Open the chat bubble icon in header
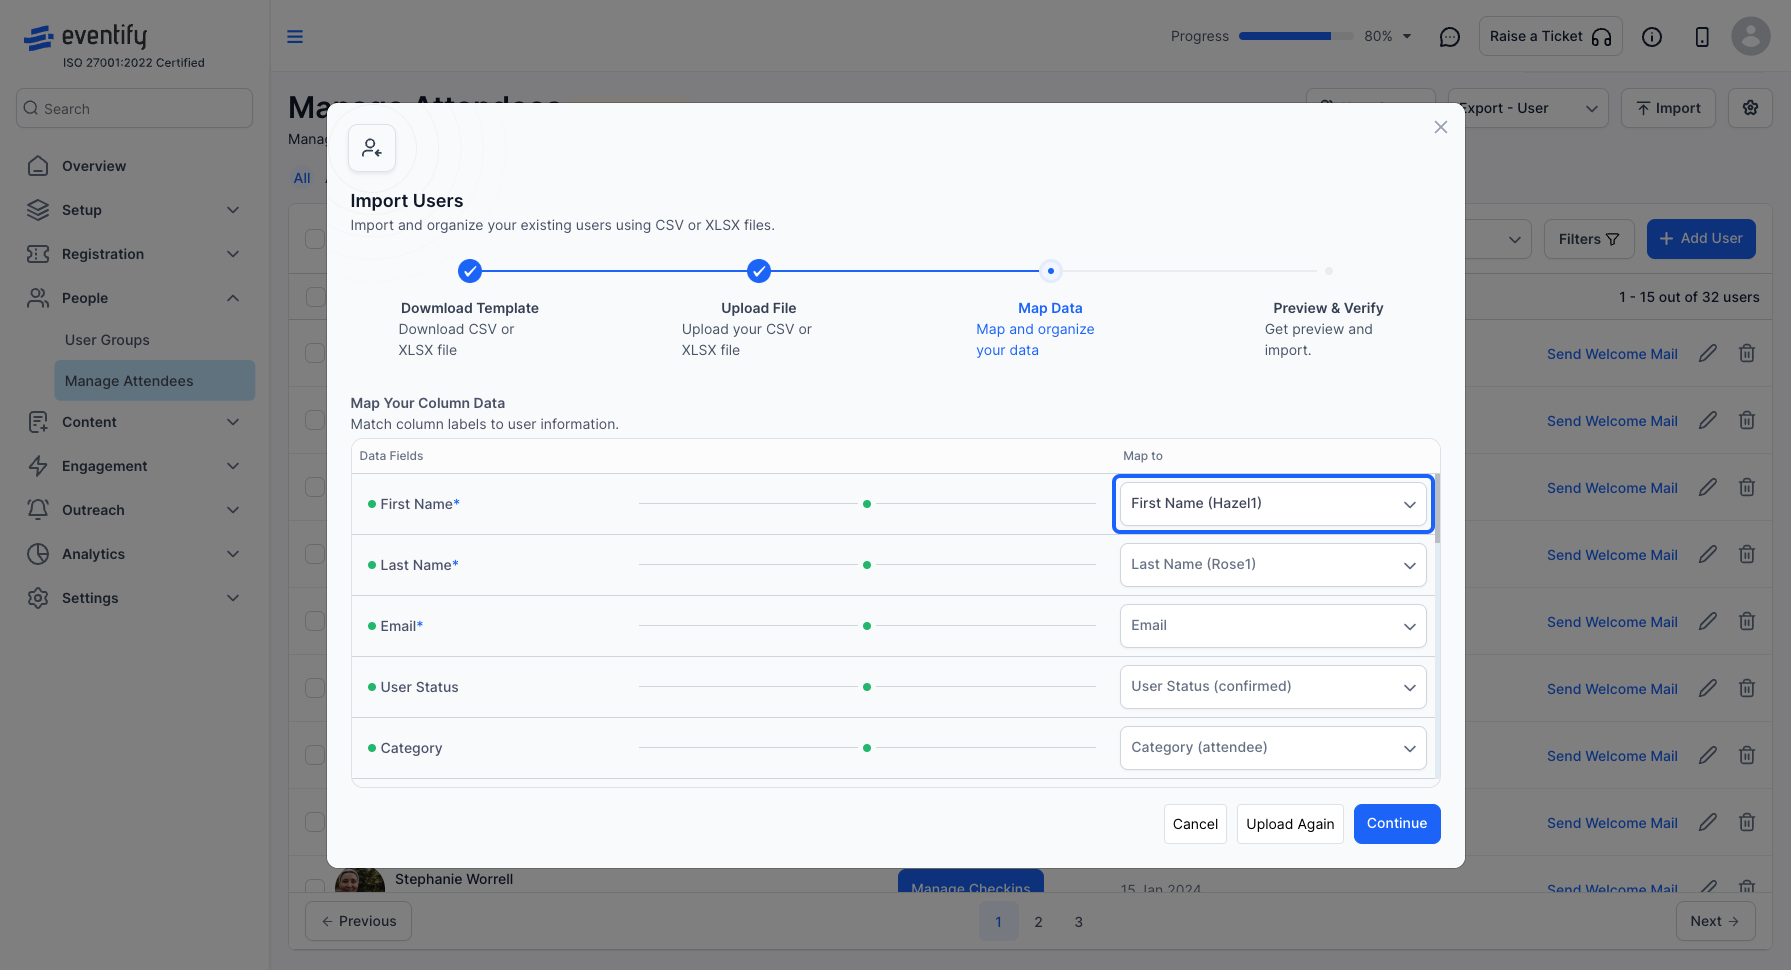1791x970 pixels. point(1449,37)
